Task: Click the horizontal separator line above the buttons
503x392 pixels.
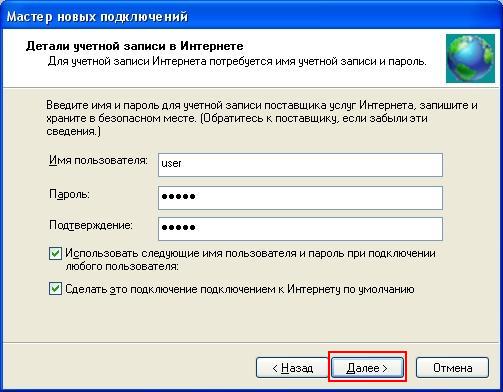Action: pyautogui.click(x=251, y=342)
